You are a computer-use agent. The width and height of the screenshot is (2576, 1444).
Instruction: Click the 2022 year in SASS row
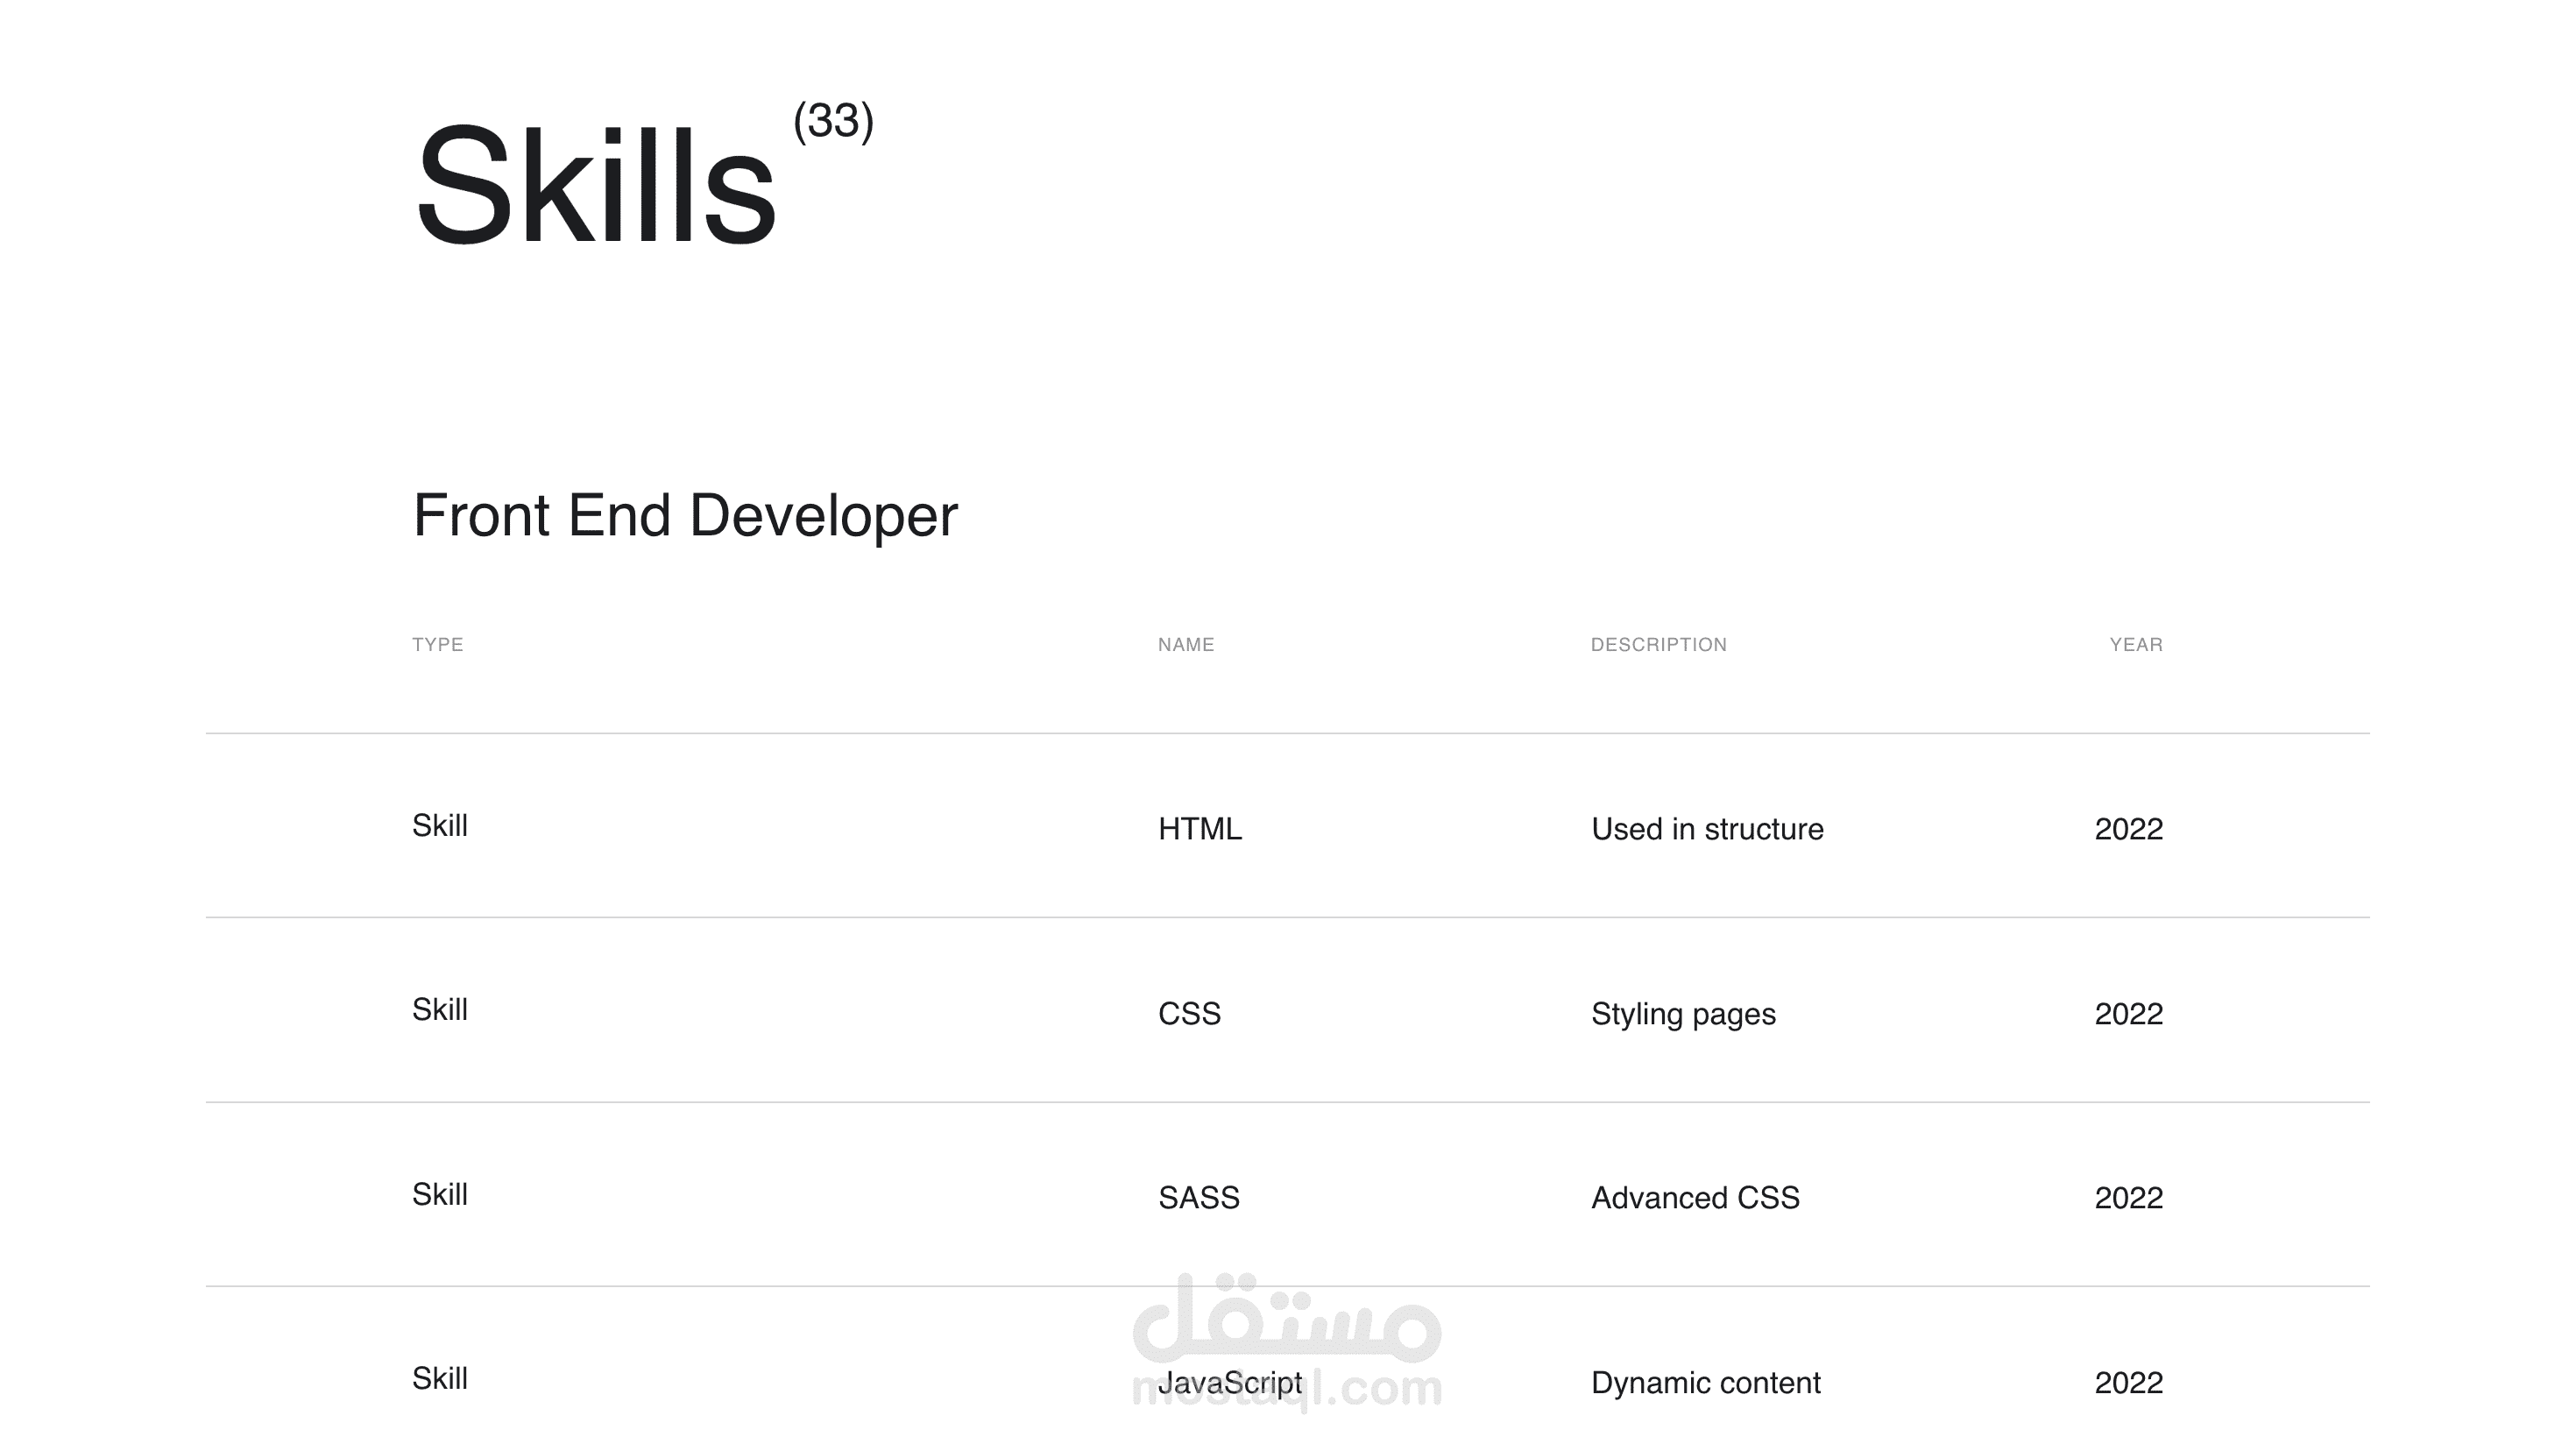2128,1198
